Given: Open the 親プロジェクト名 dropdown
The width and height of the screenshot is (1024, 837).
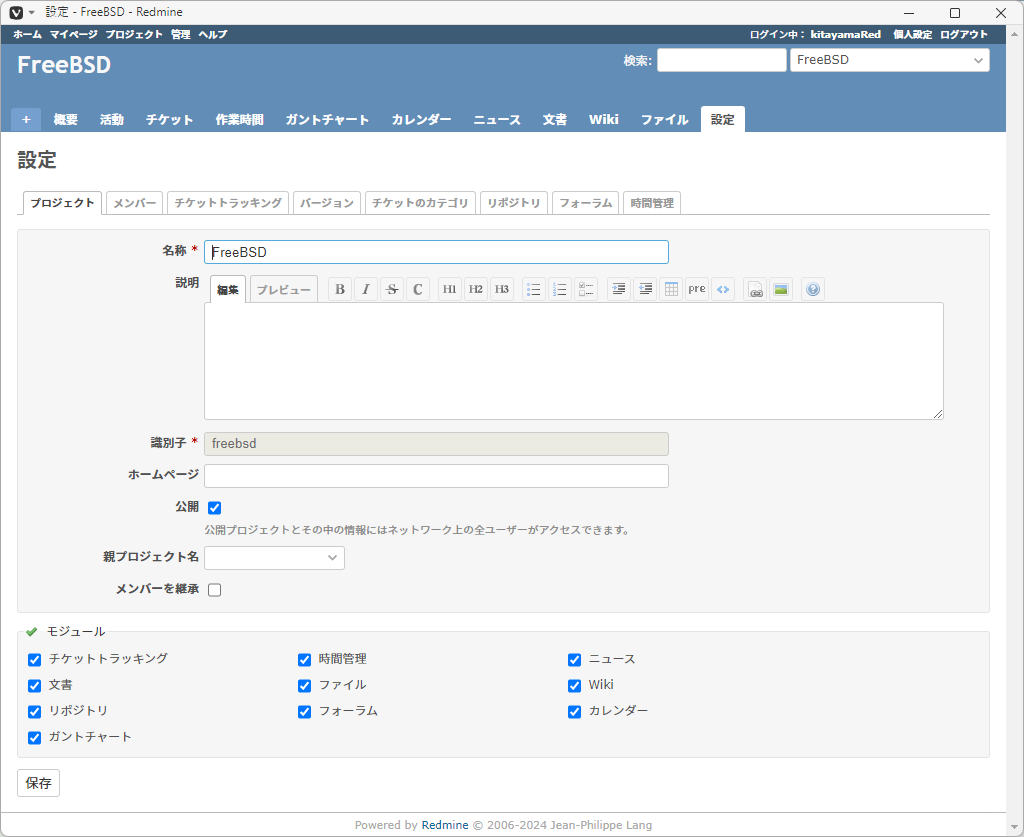Looking at the screenshot, I should (274, 558).
